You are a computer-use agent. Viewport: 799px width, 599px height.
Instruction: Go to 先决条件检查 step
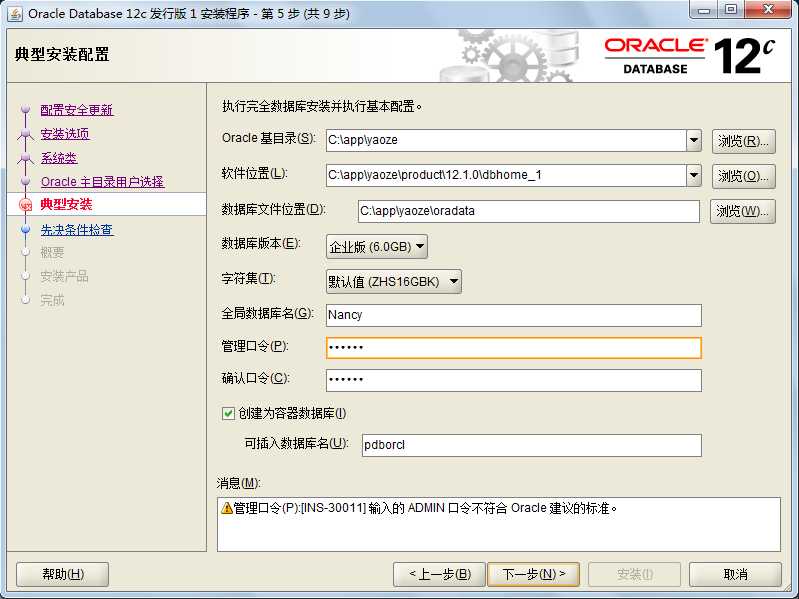[76, 229]
